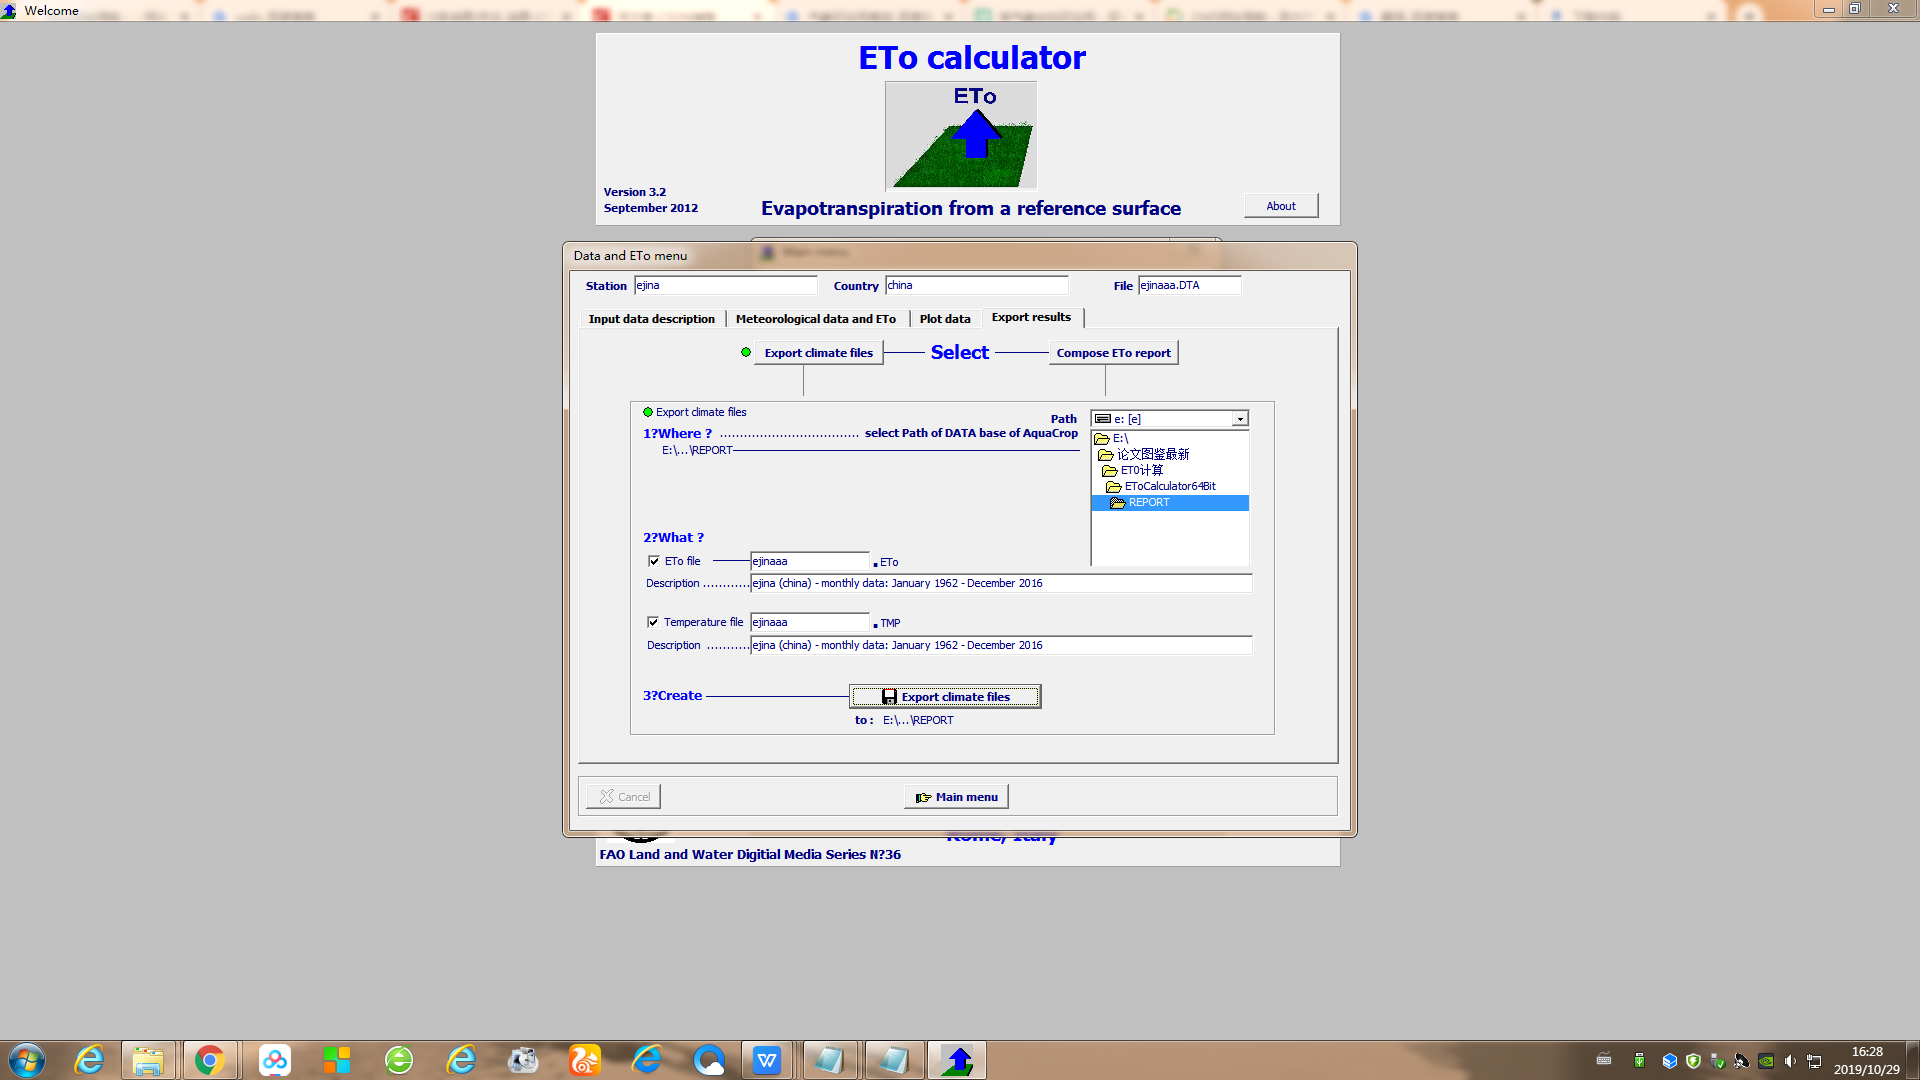Image resolution: width=1920 pixels, height=1080 pixels.
Task: Expand the Path drive dropdown
Action: coord(1240,419)
